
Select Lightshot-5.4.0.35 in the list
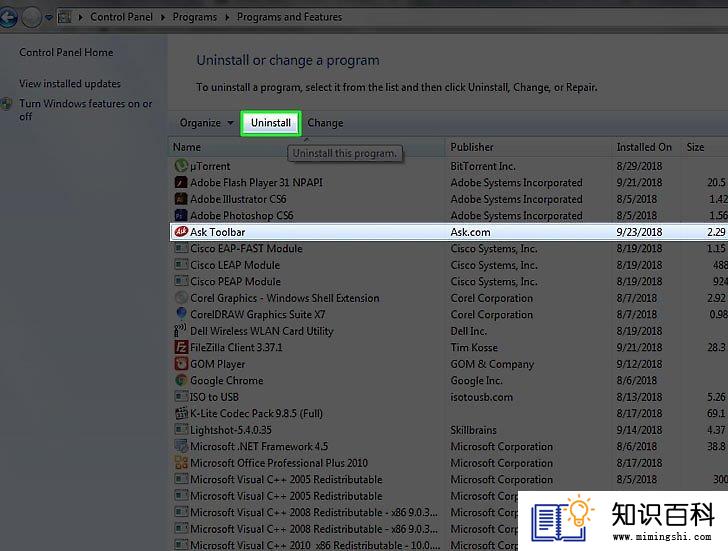(x=231, y=430)
